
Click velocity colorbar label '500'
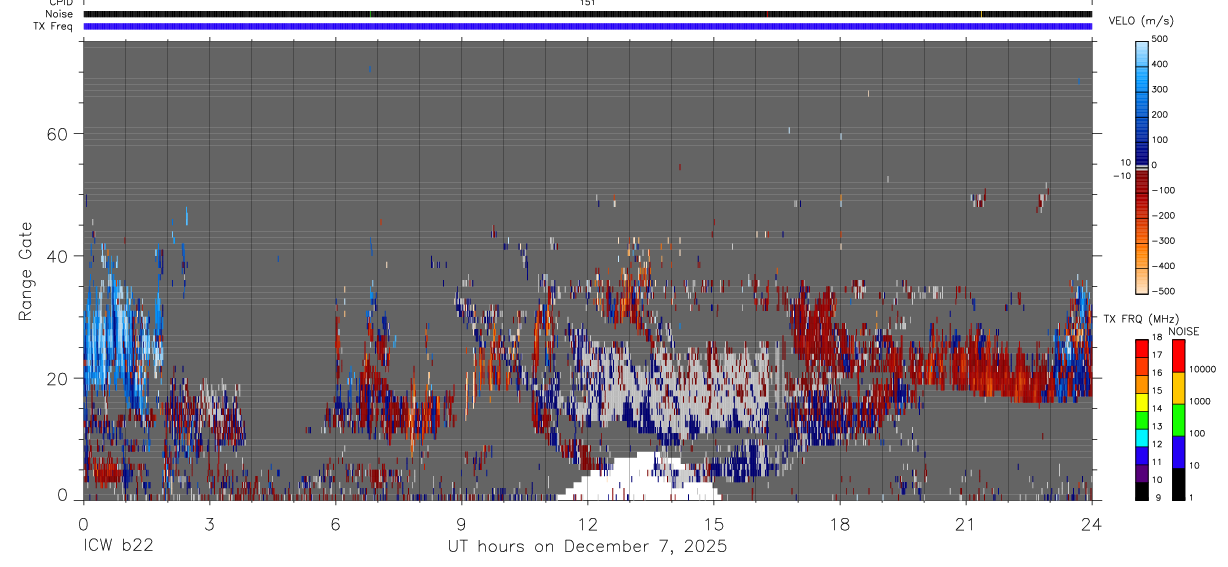coord(1160,39)
